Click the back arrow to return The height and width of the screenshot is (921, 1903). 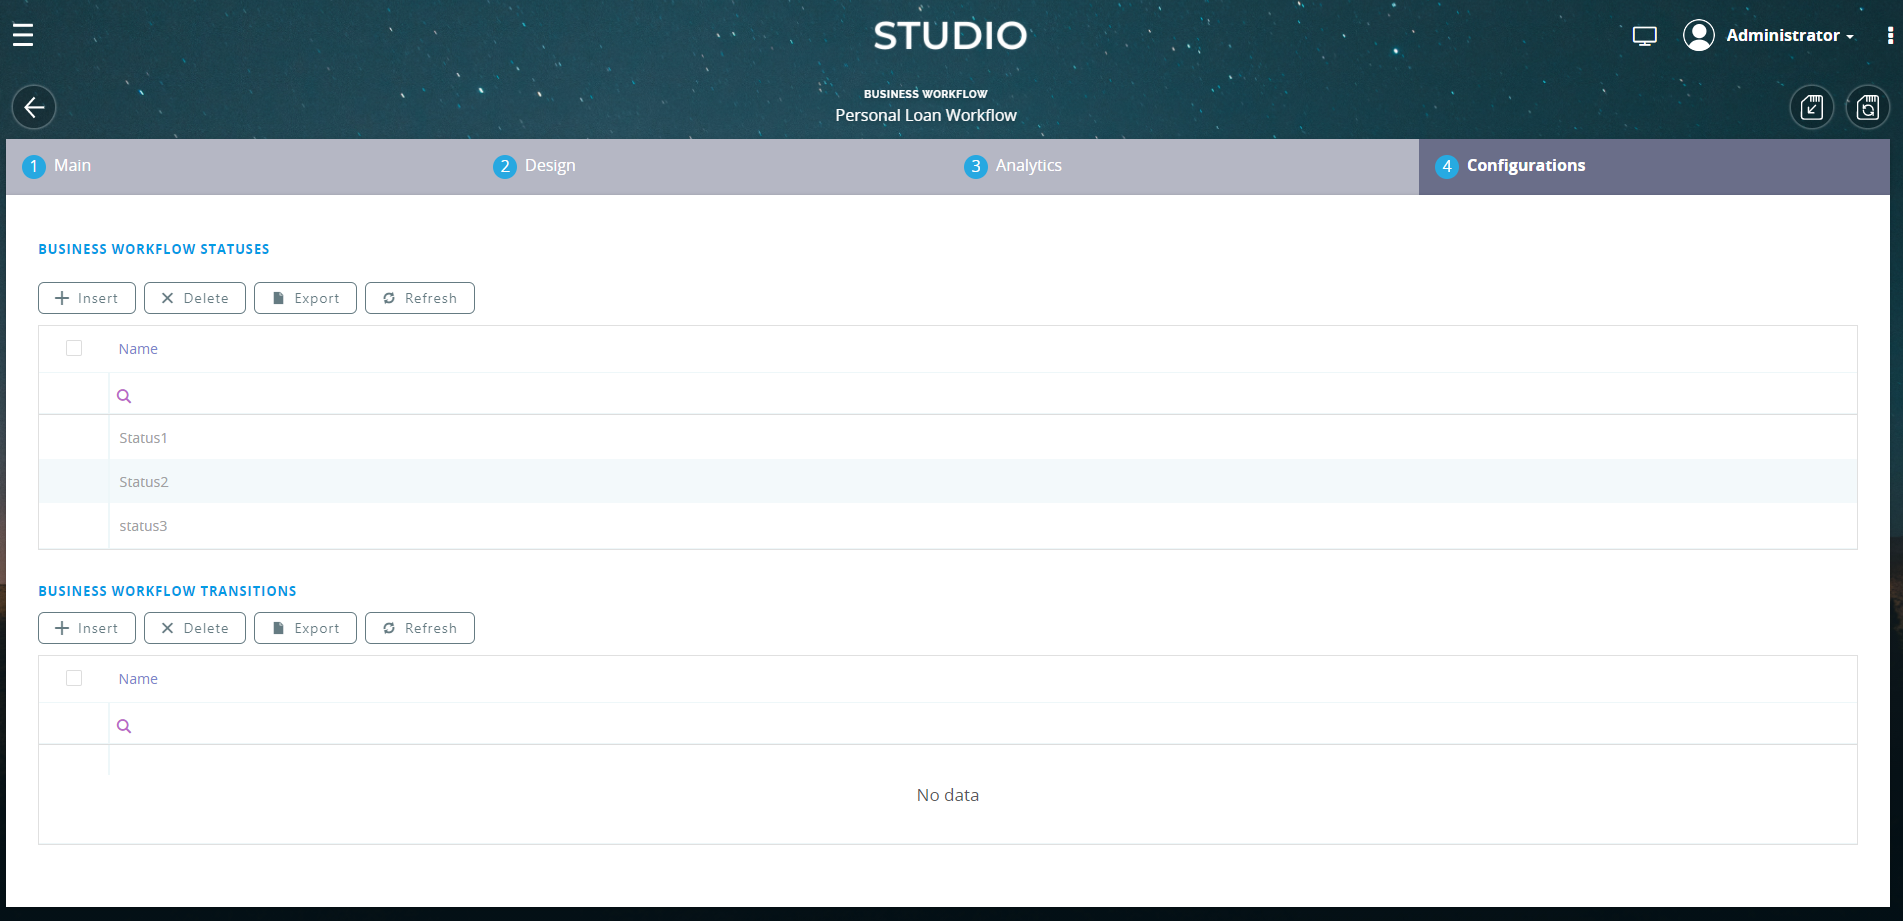click(33, 107)
